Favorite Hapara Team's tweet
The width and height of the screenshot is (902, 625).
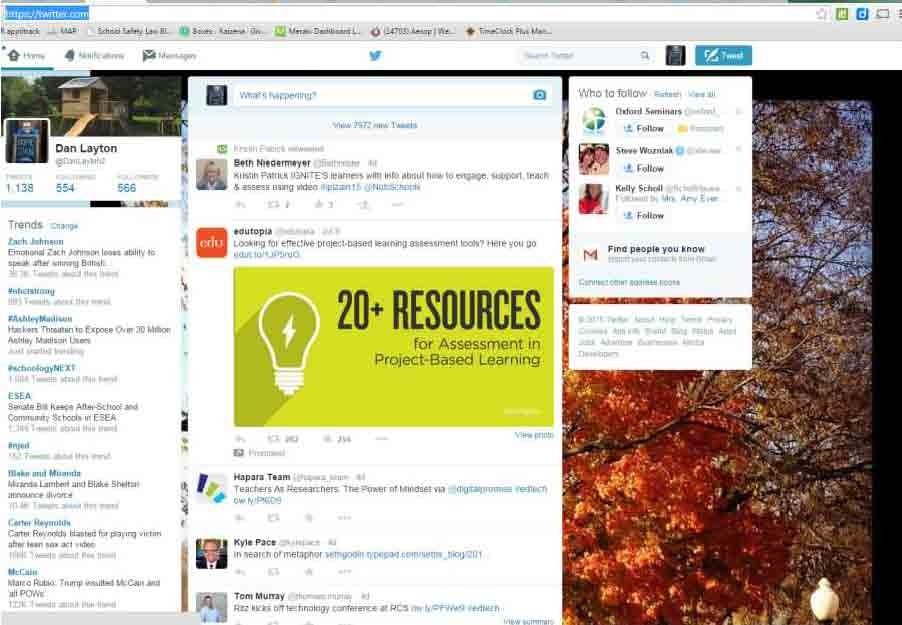click(x=309, y=518)
